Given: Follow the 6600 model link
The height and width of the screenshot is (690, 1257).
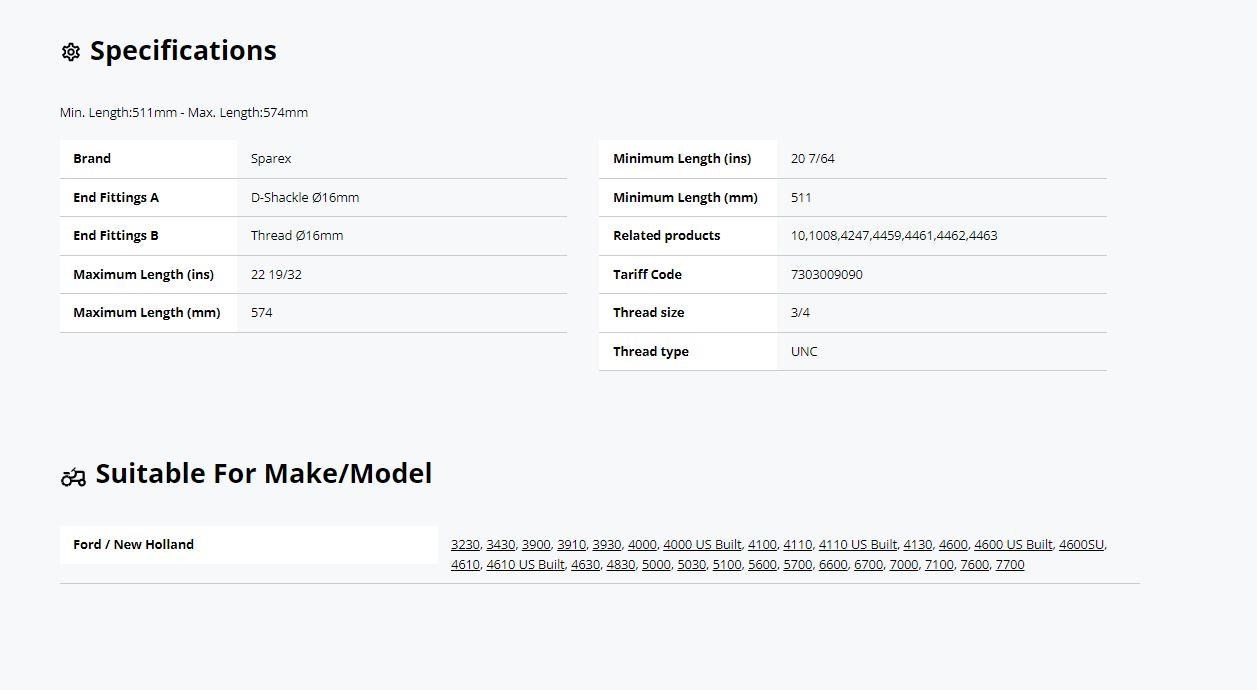Looking at the screenshot, I should (x=833, y=565).
